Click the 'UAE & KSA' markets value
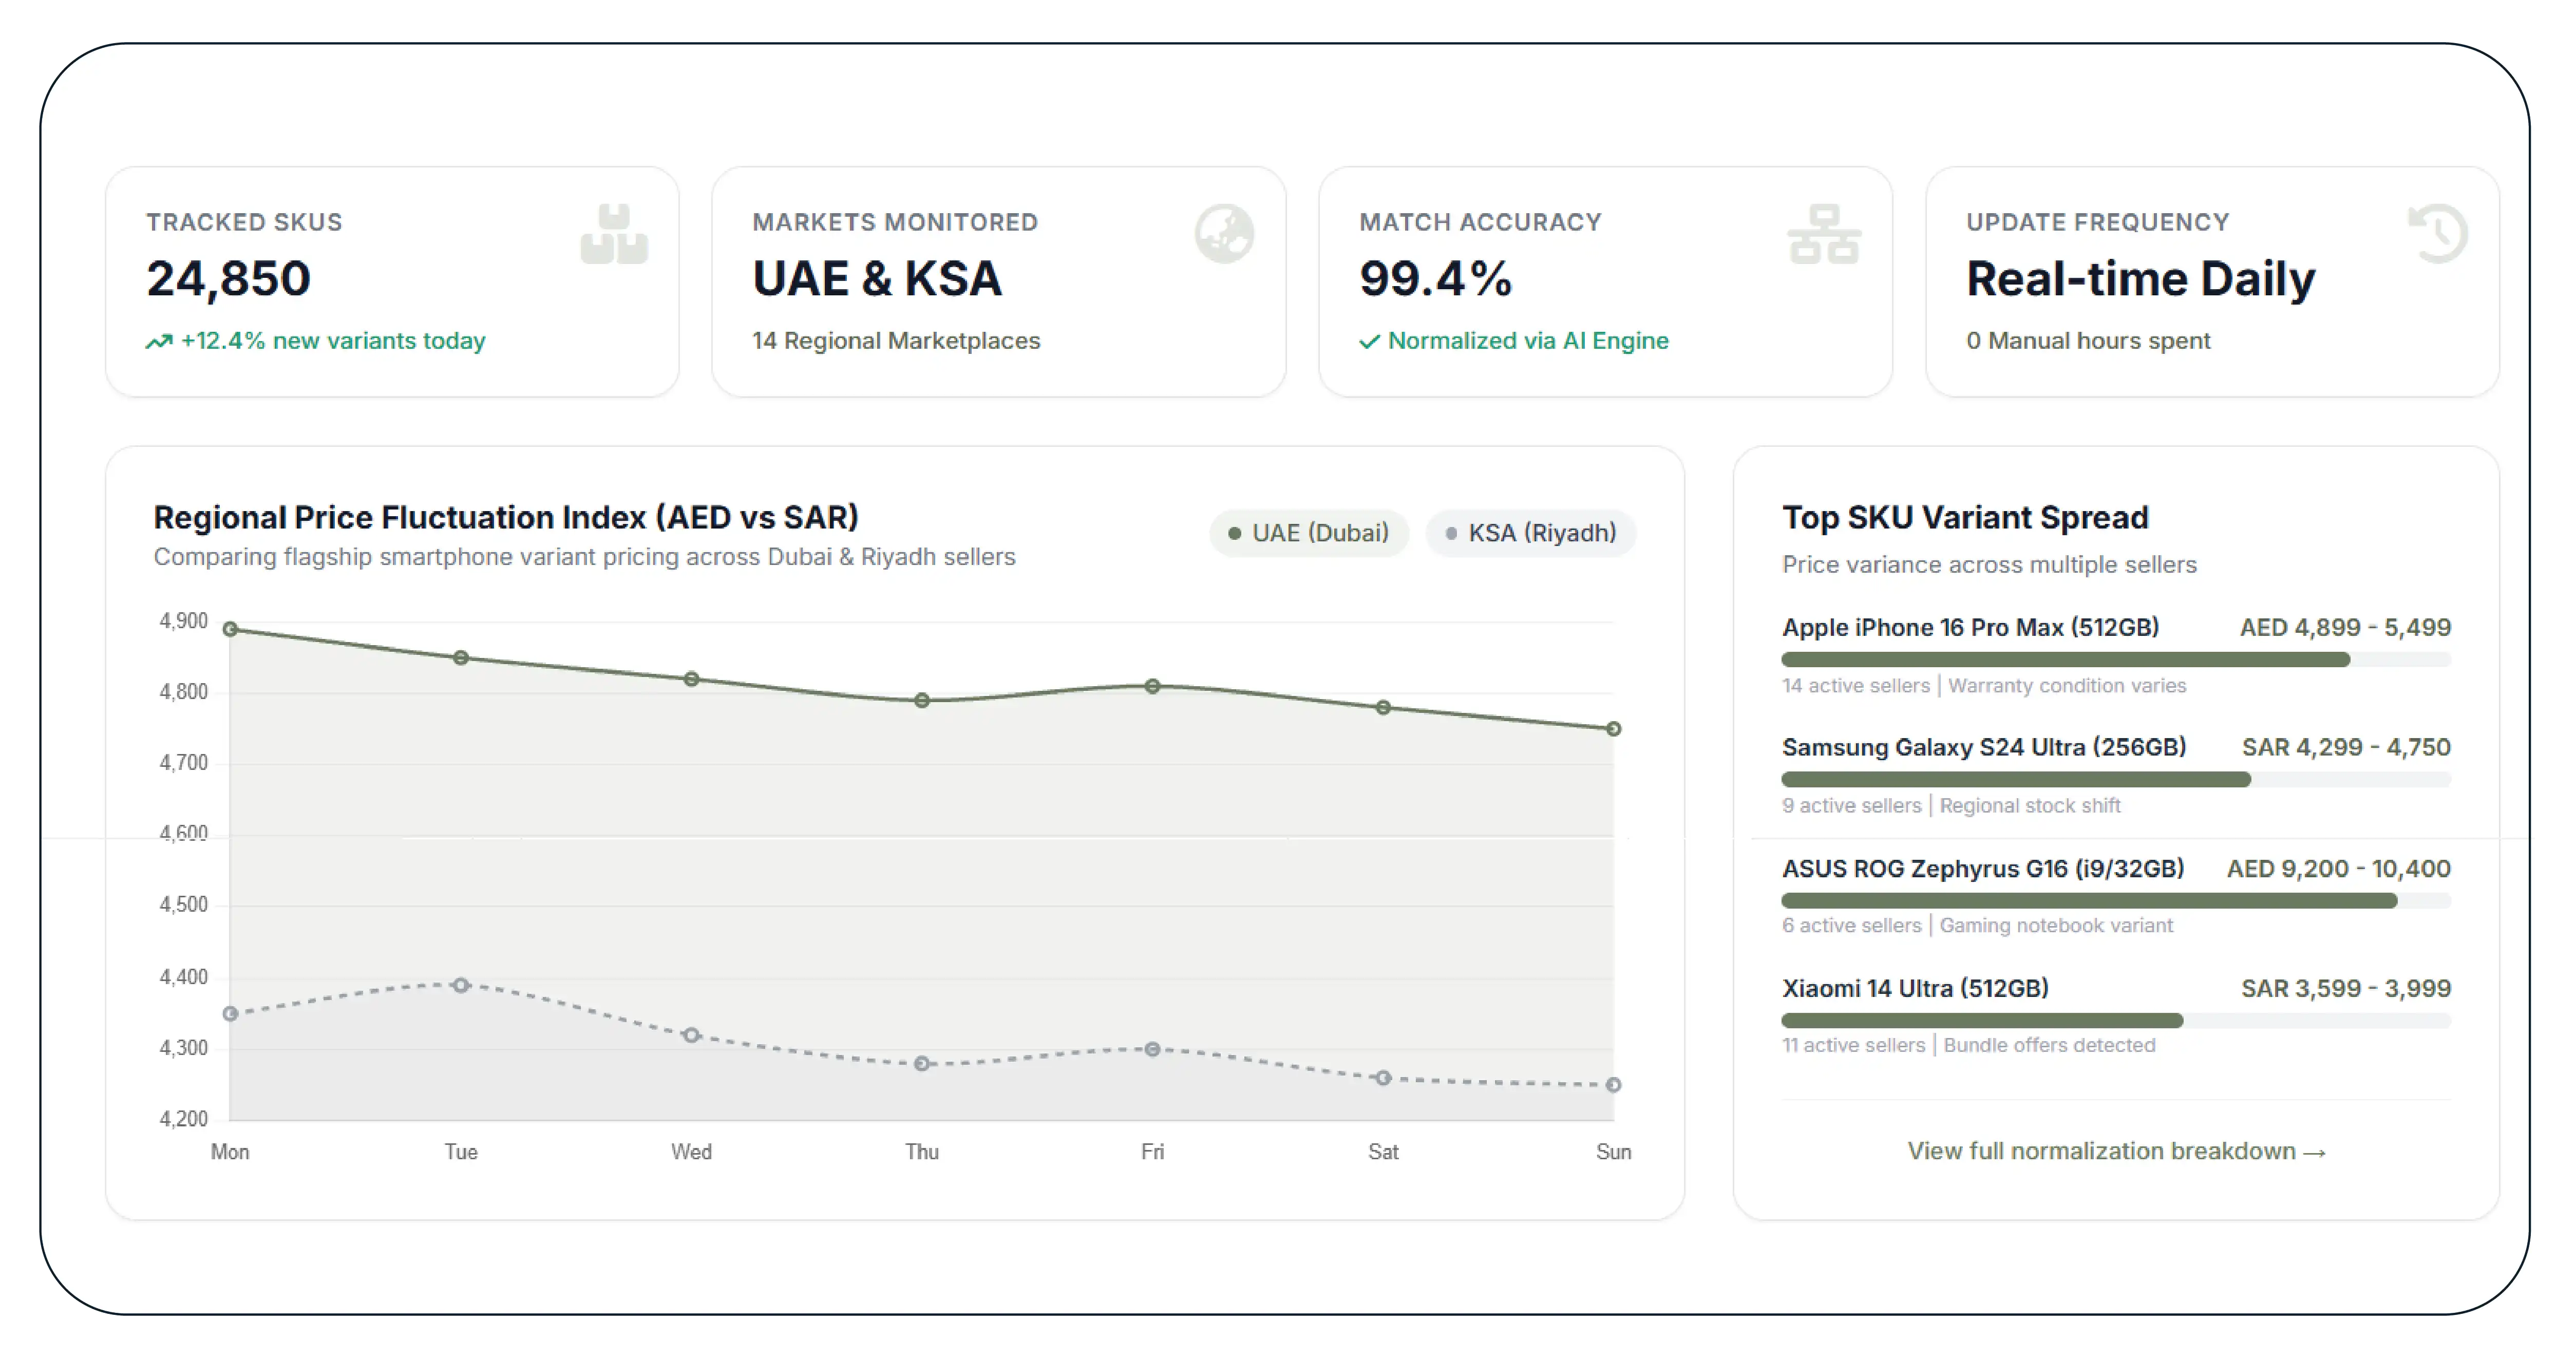Viewport: 2576px width, 1357px height. coord(877,279)
